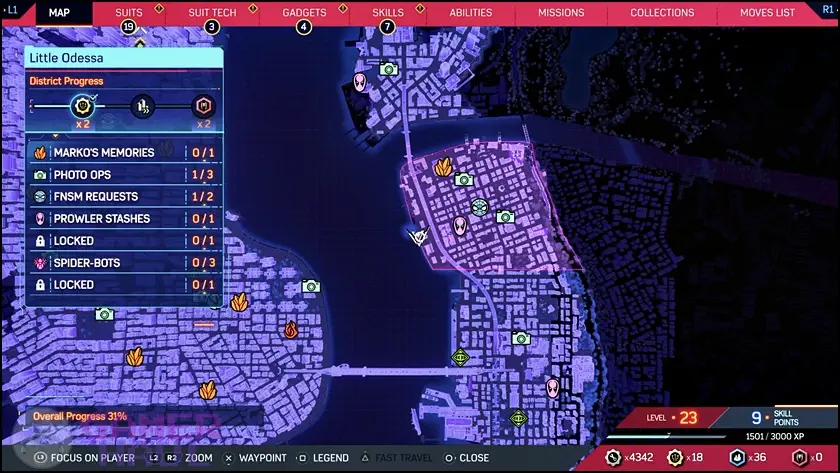
Task: Click the city token icon showing x18
Action: tap(675, 457)
